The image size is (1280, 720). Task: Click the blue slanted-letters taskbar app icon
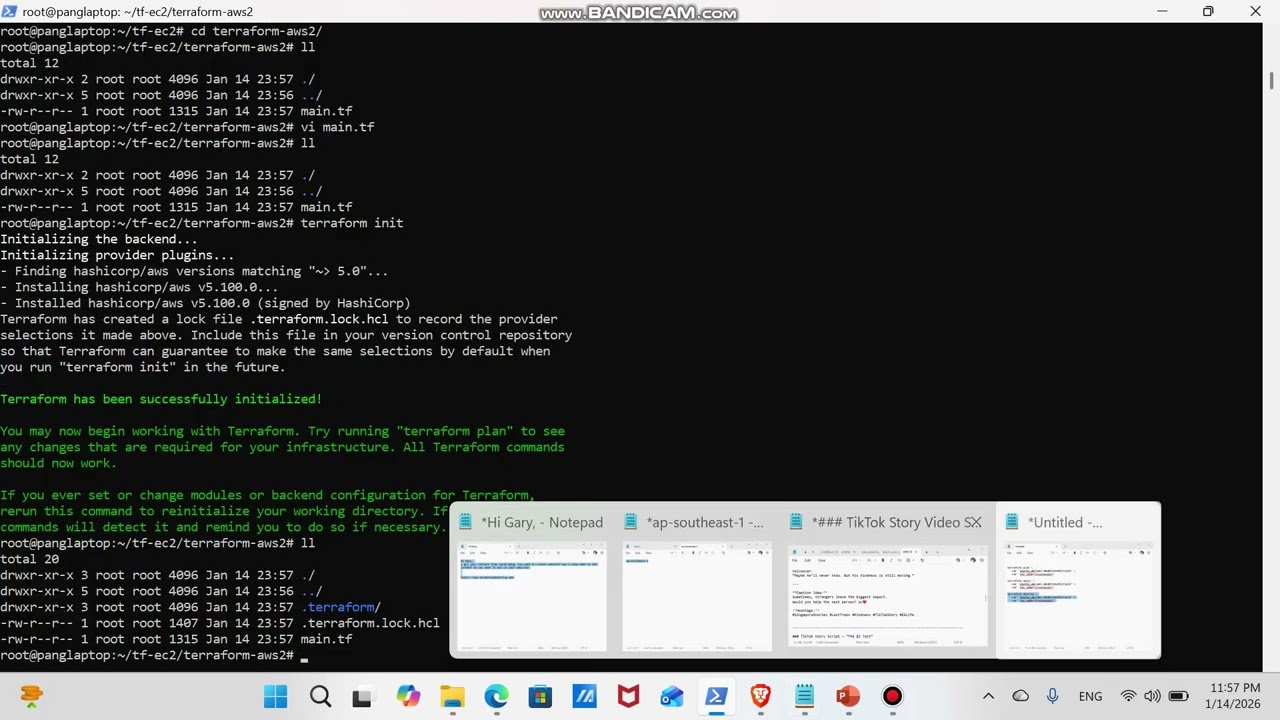[584, 696]
